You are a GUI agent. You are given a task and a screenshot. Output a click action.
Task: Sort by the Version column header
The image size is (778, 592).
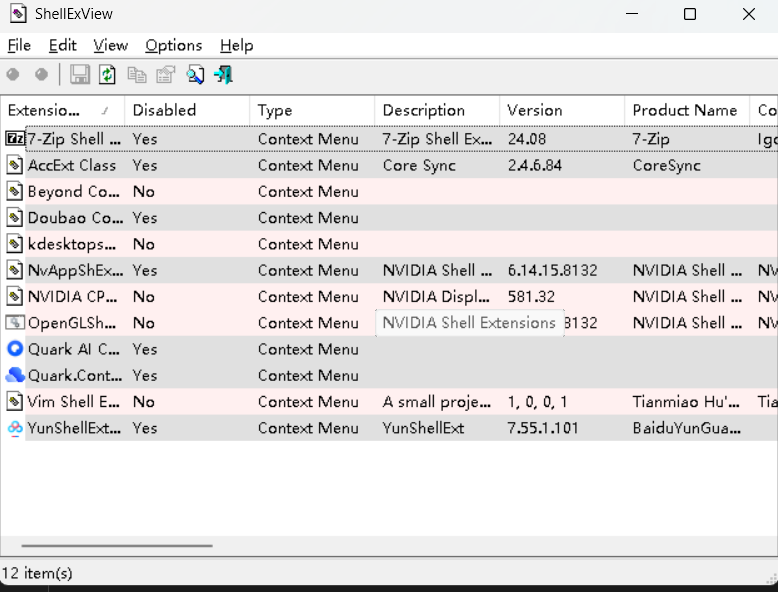coord(534,110)
